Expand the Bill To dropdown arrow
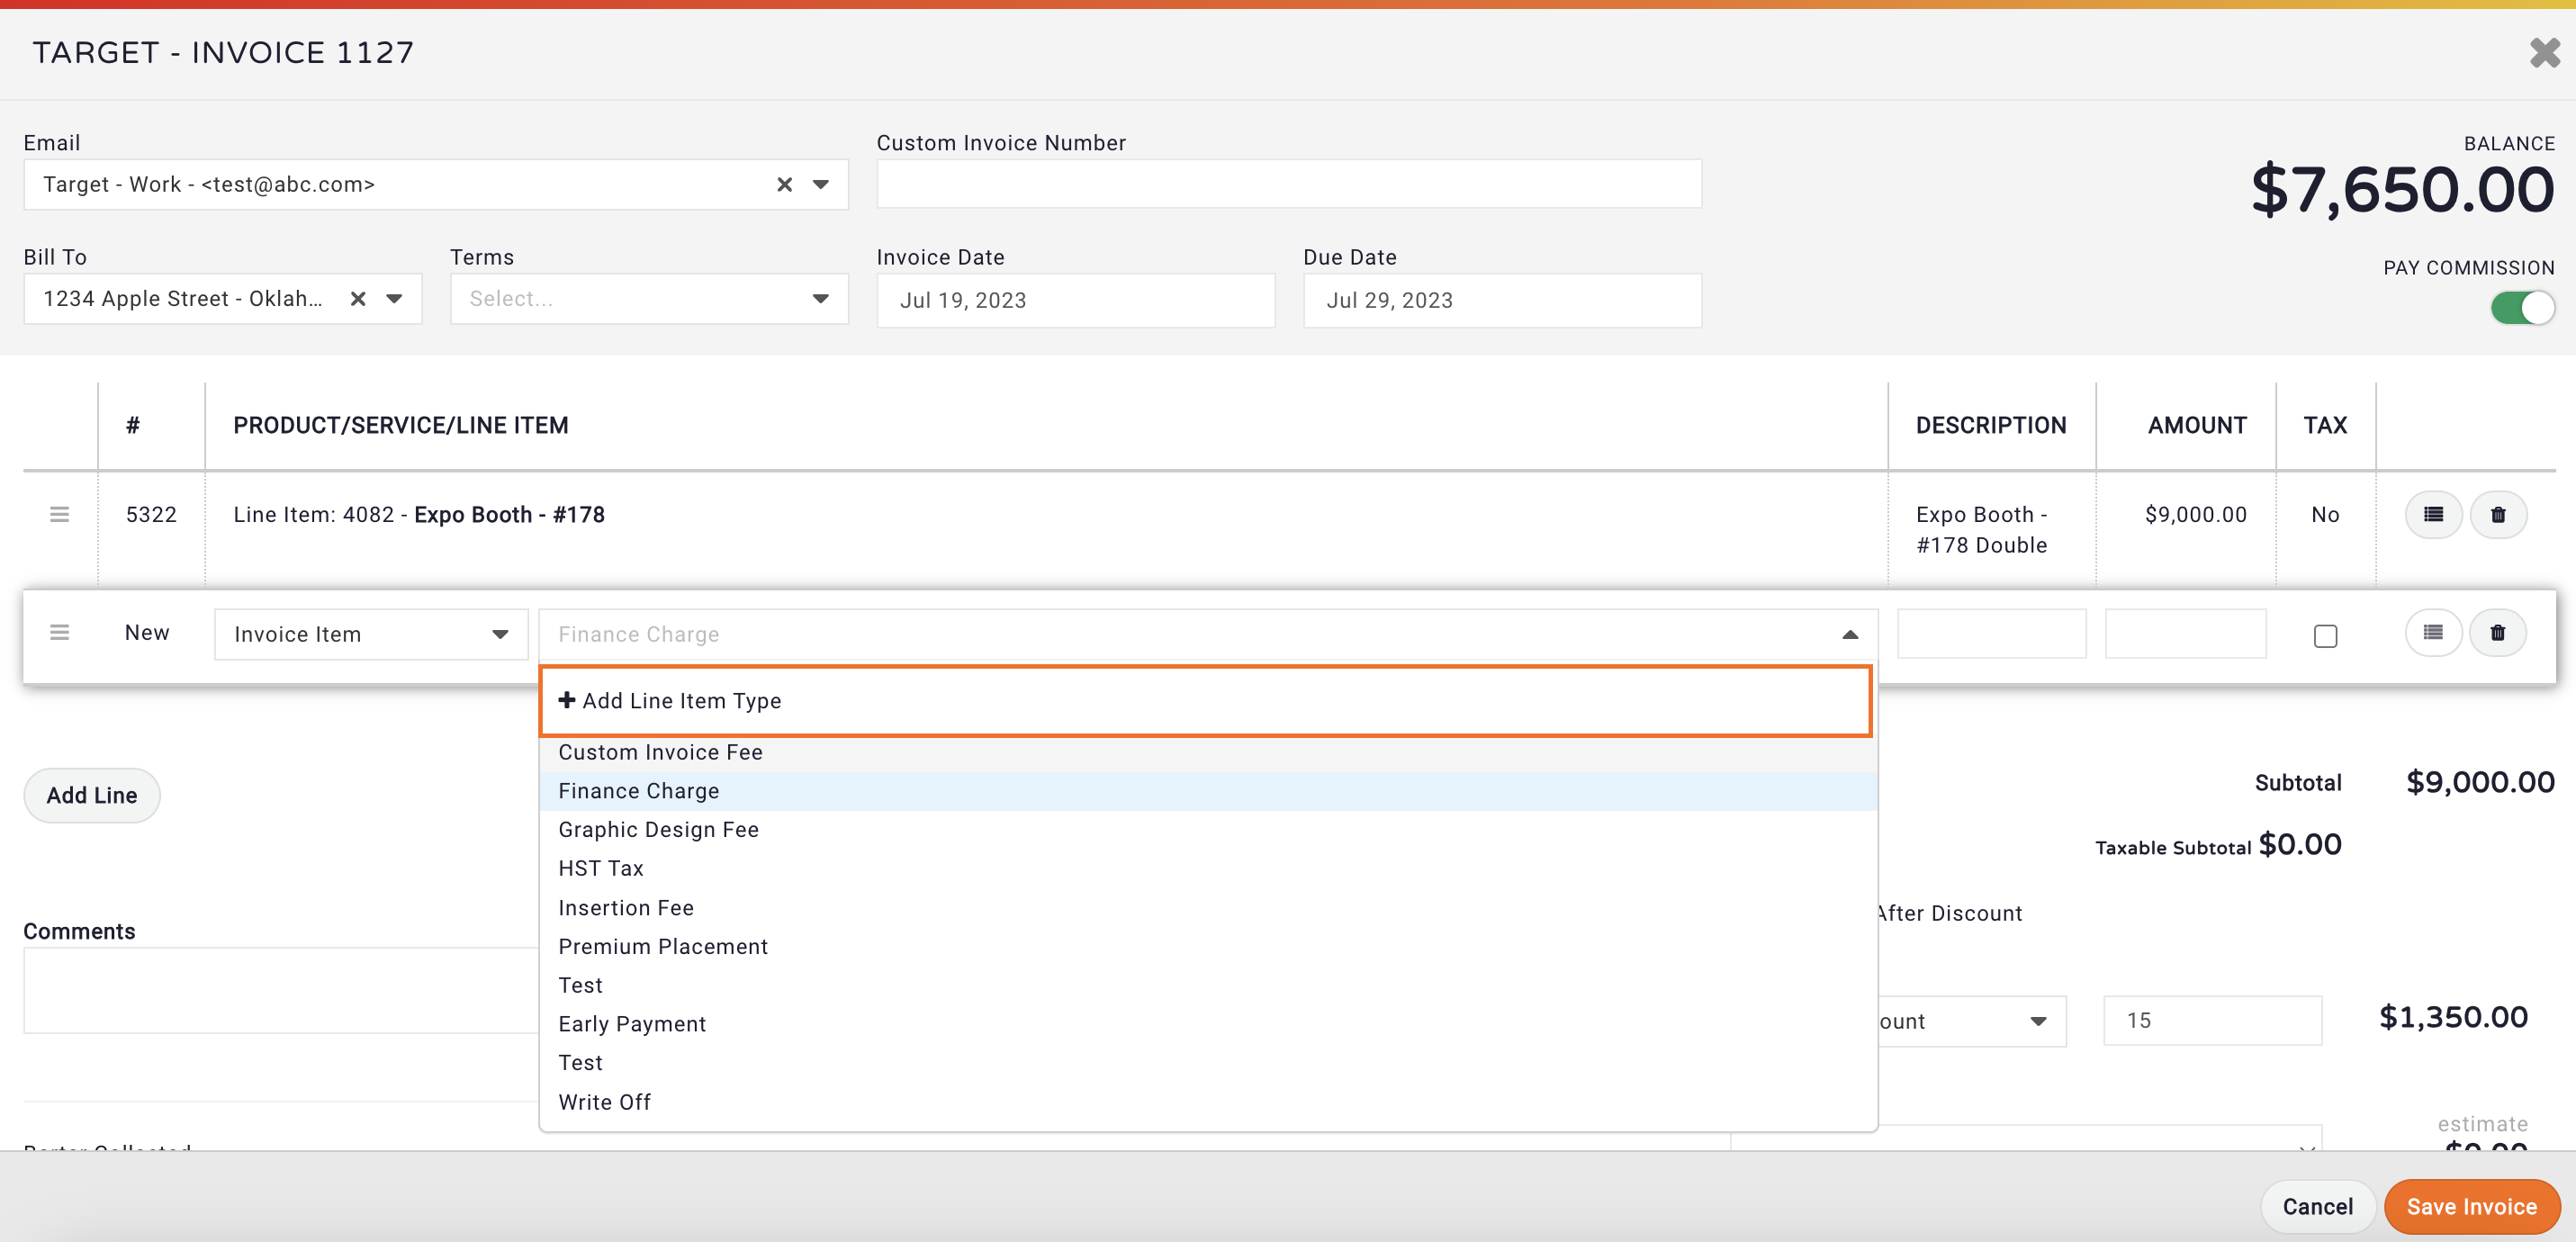Viewport: 2576px width, 1242px height. point(394,299)
